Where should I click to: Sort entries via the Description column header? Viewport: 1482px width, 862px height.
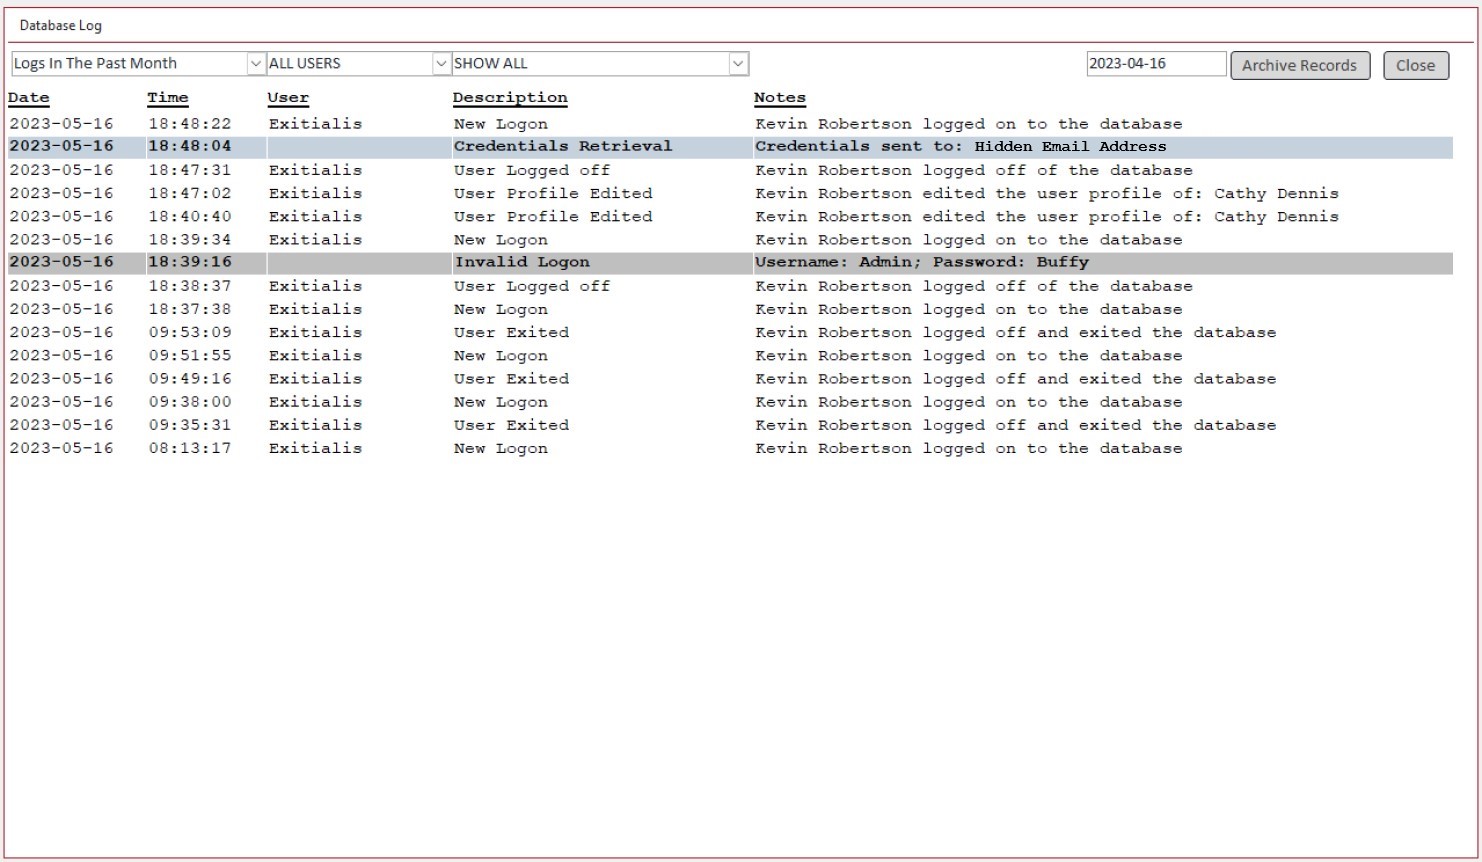point(510,97)
